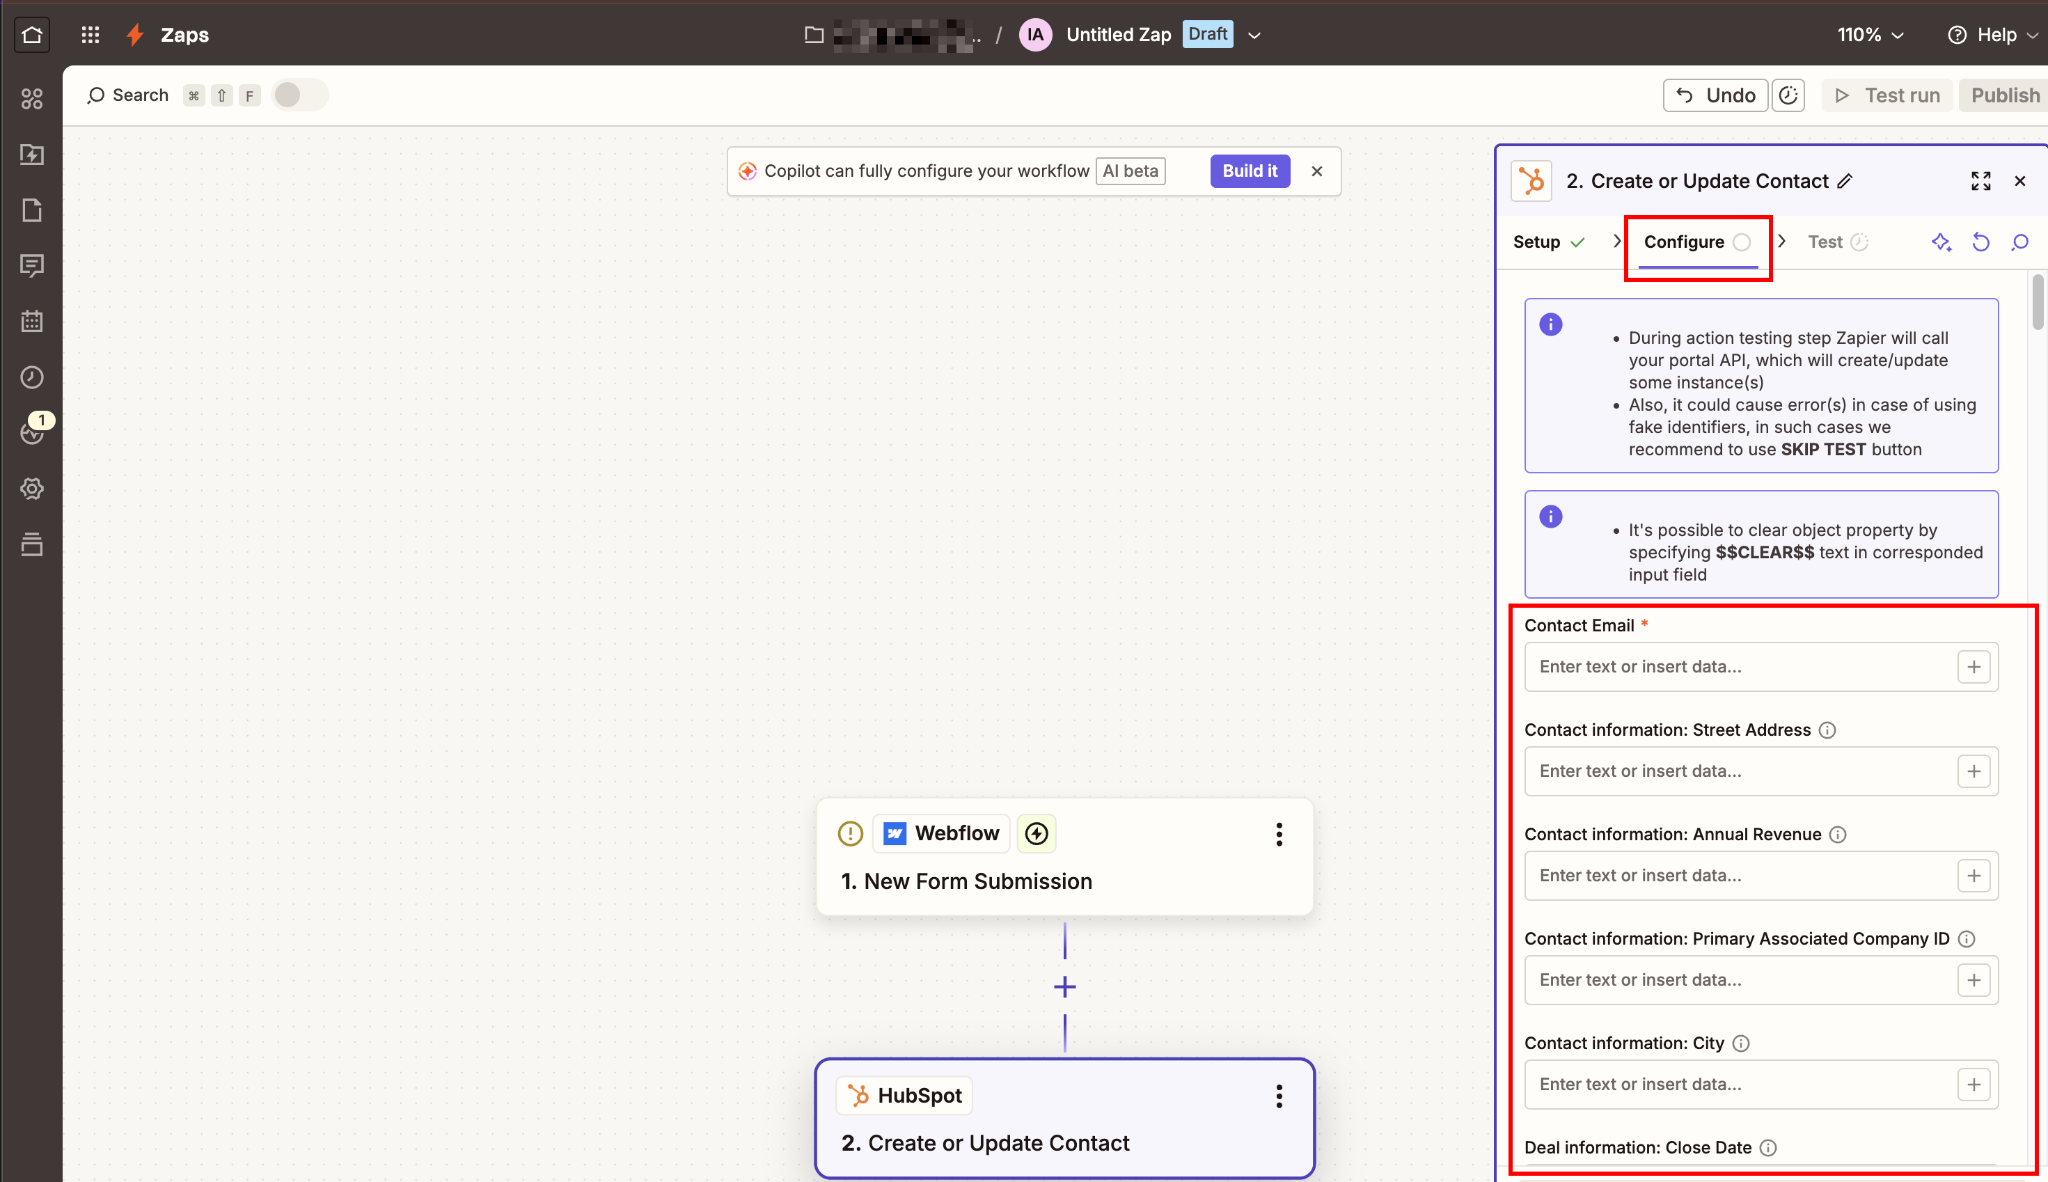Open settings gear icon in left sidebar
The image size is (2048, 1182).
click(x=32, y=489)
